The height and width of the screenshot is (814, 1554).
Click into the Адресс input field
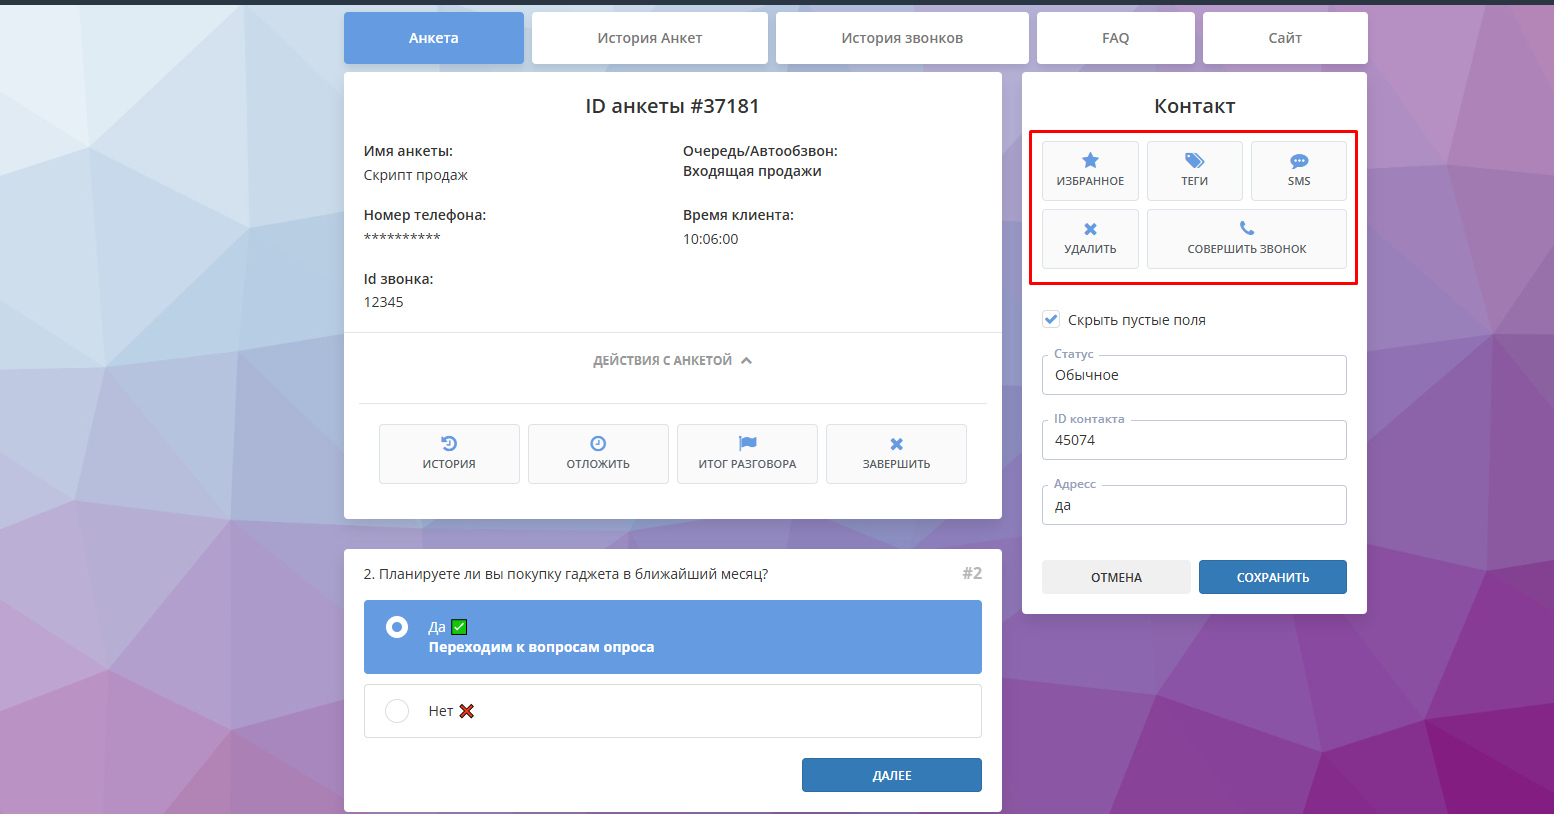click(1194, 506)
